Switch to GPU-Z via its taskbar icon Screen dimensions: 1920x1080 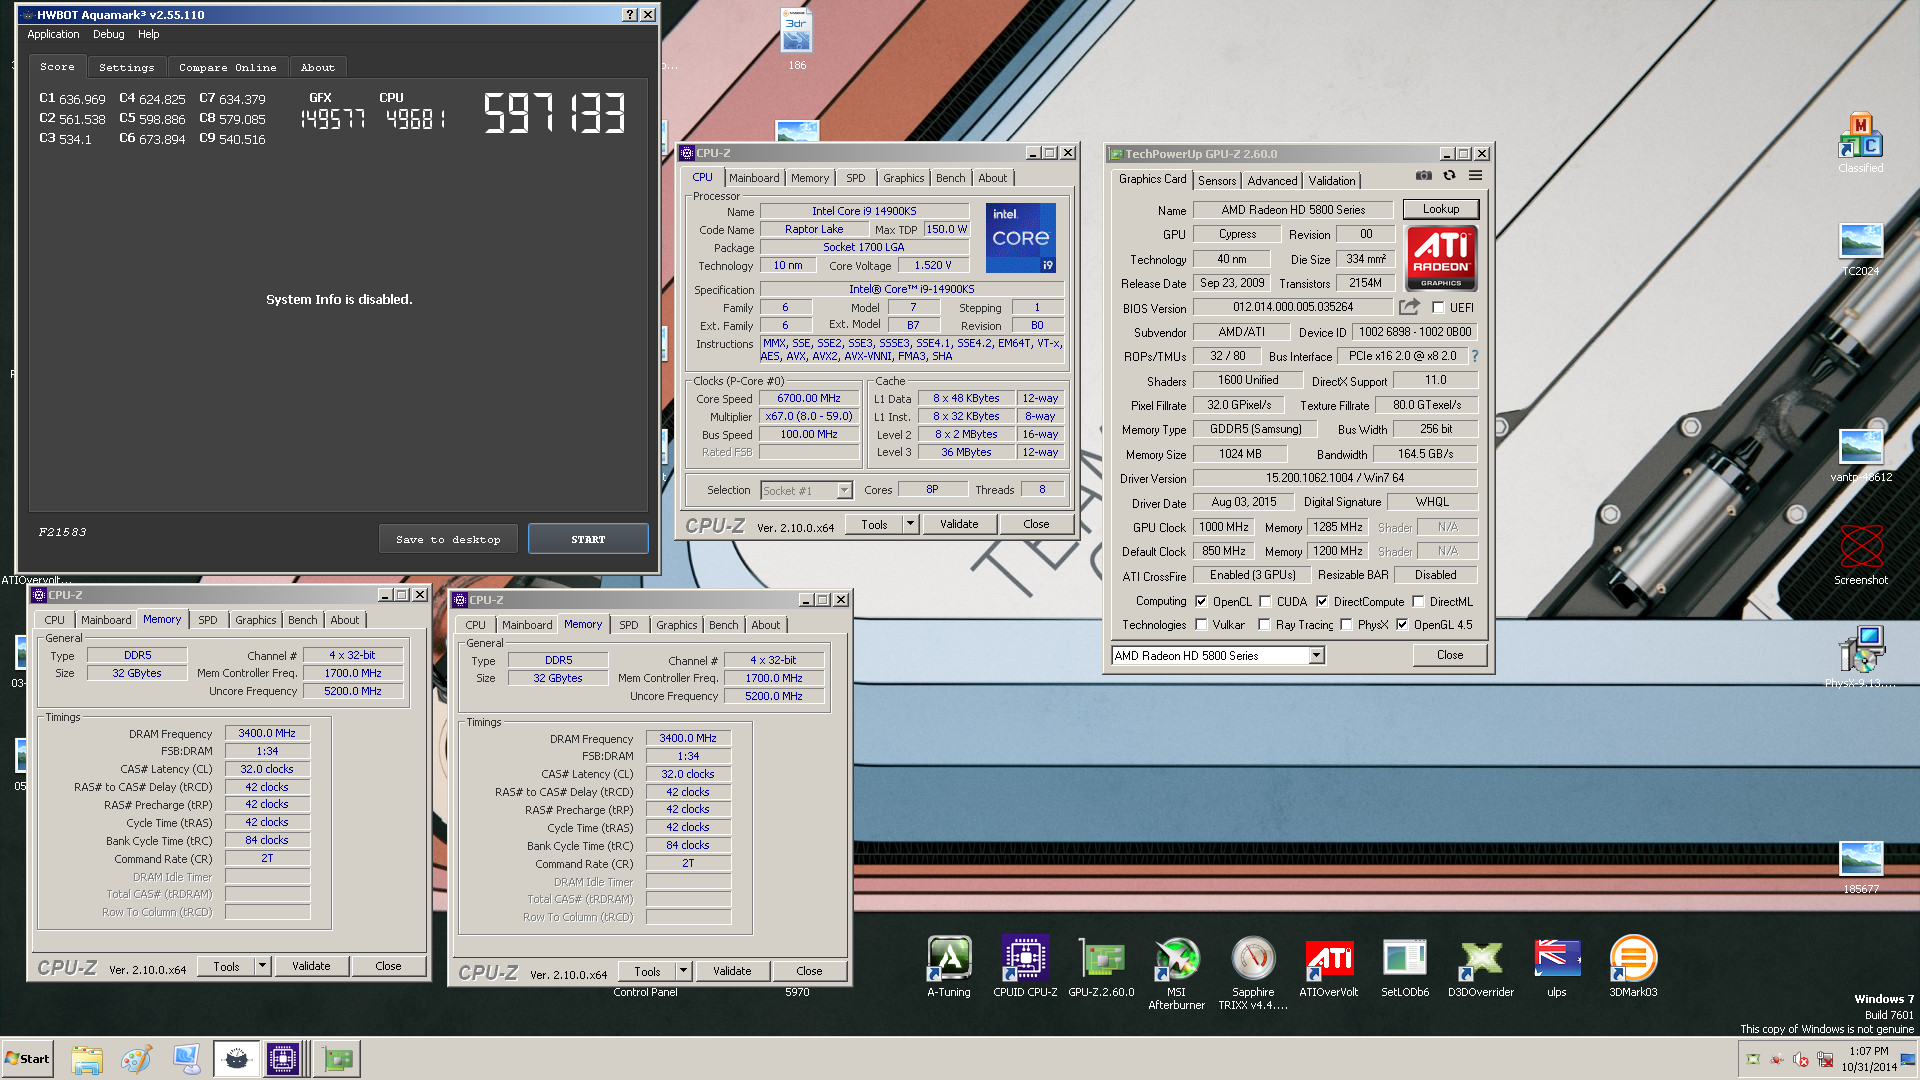[x=337, y=1059]
